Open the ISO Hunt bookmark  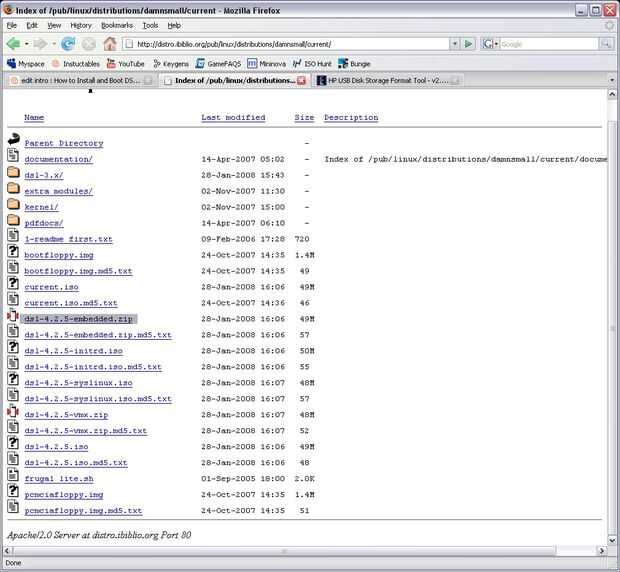(312, 64)
